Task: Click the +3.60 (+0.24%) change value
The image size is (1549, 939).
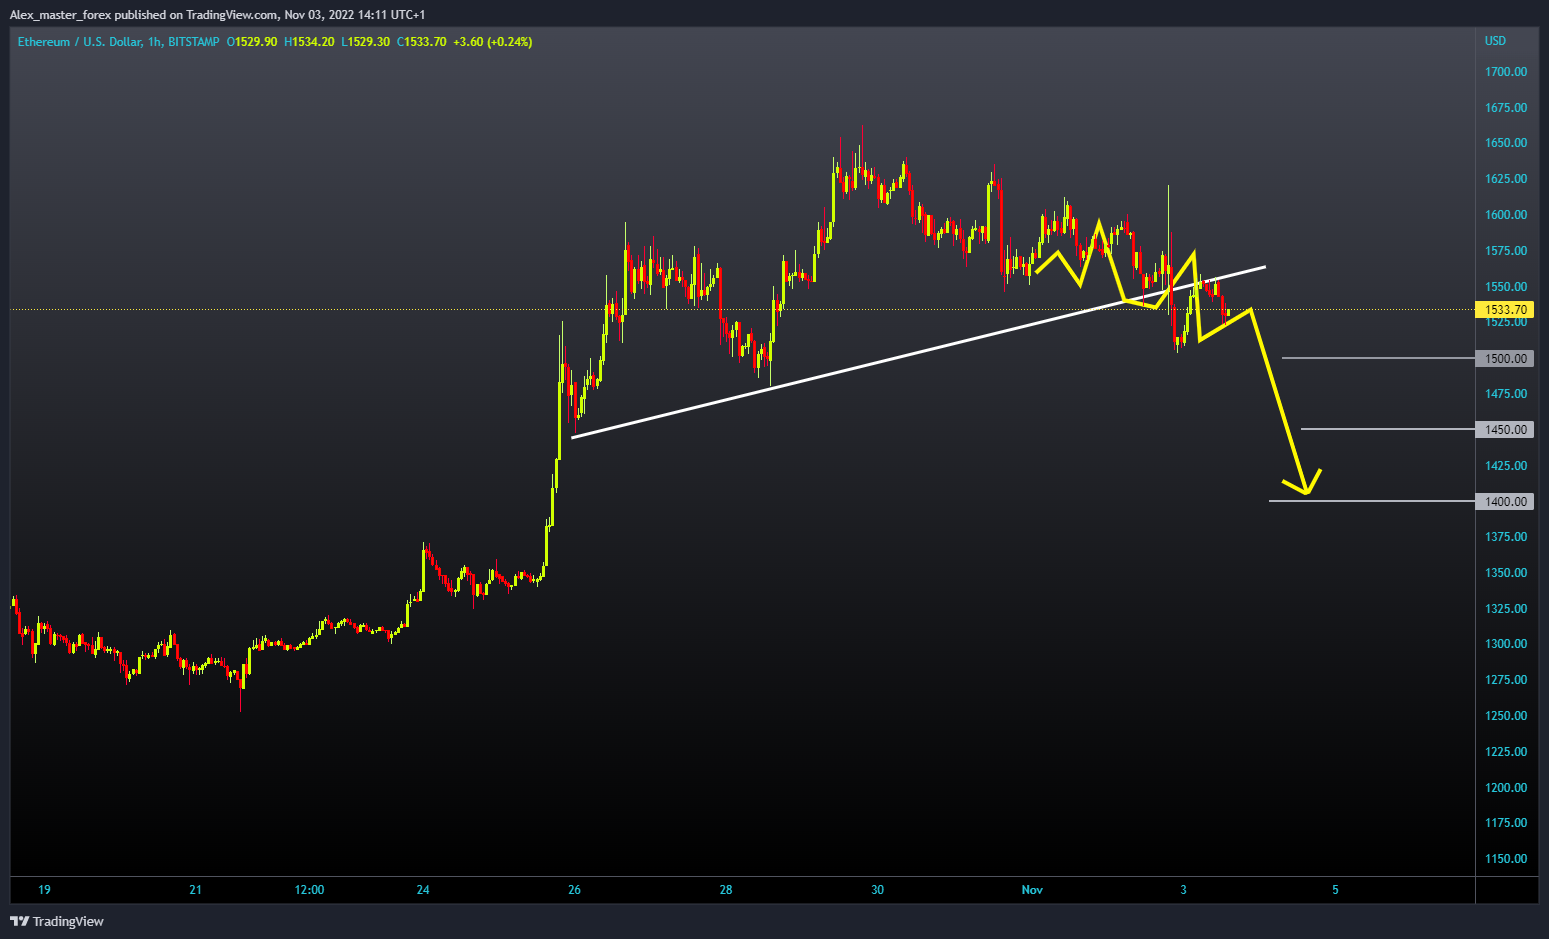Action: pos(492,42)
